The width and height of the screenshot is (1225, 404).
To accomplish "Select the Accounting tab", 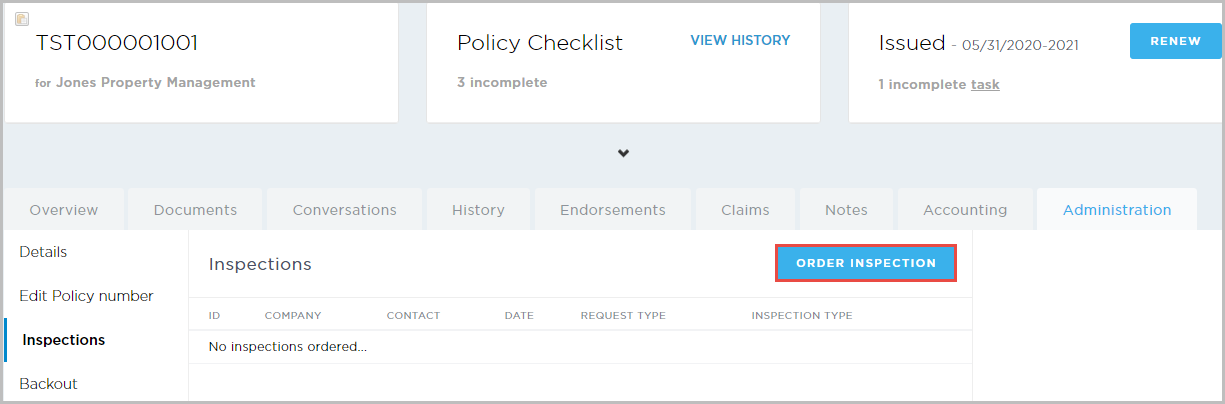I will (x=965, y=210).
